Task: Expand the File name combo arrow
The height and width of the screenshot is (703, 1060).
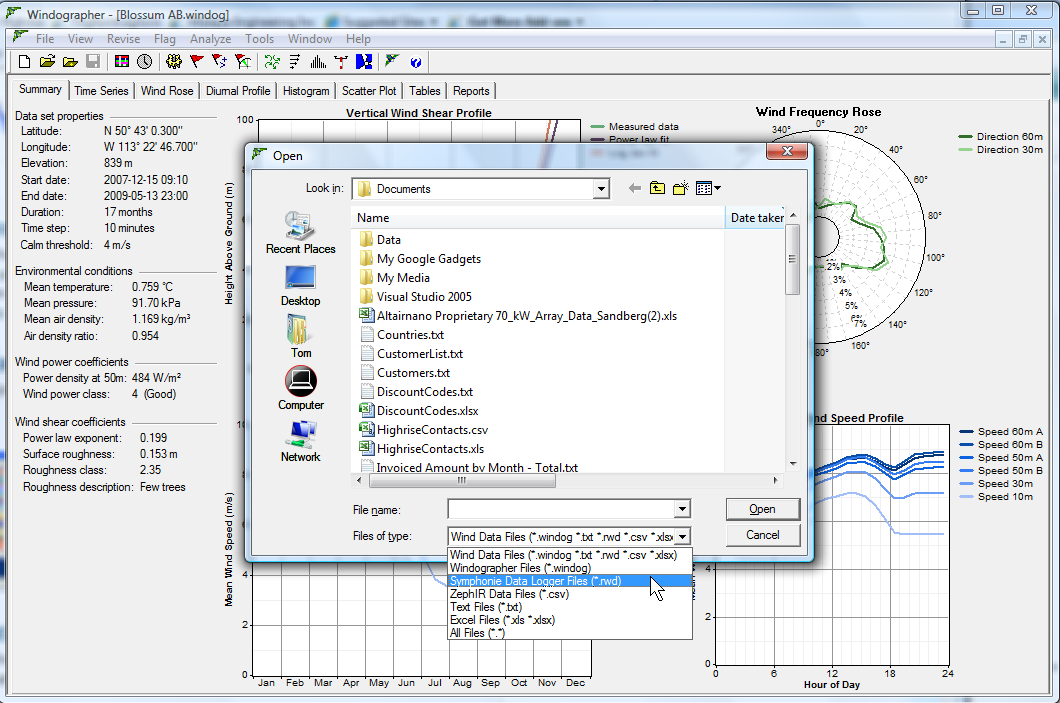Action: coord(682,509)
